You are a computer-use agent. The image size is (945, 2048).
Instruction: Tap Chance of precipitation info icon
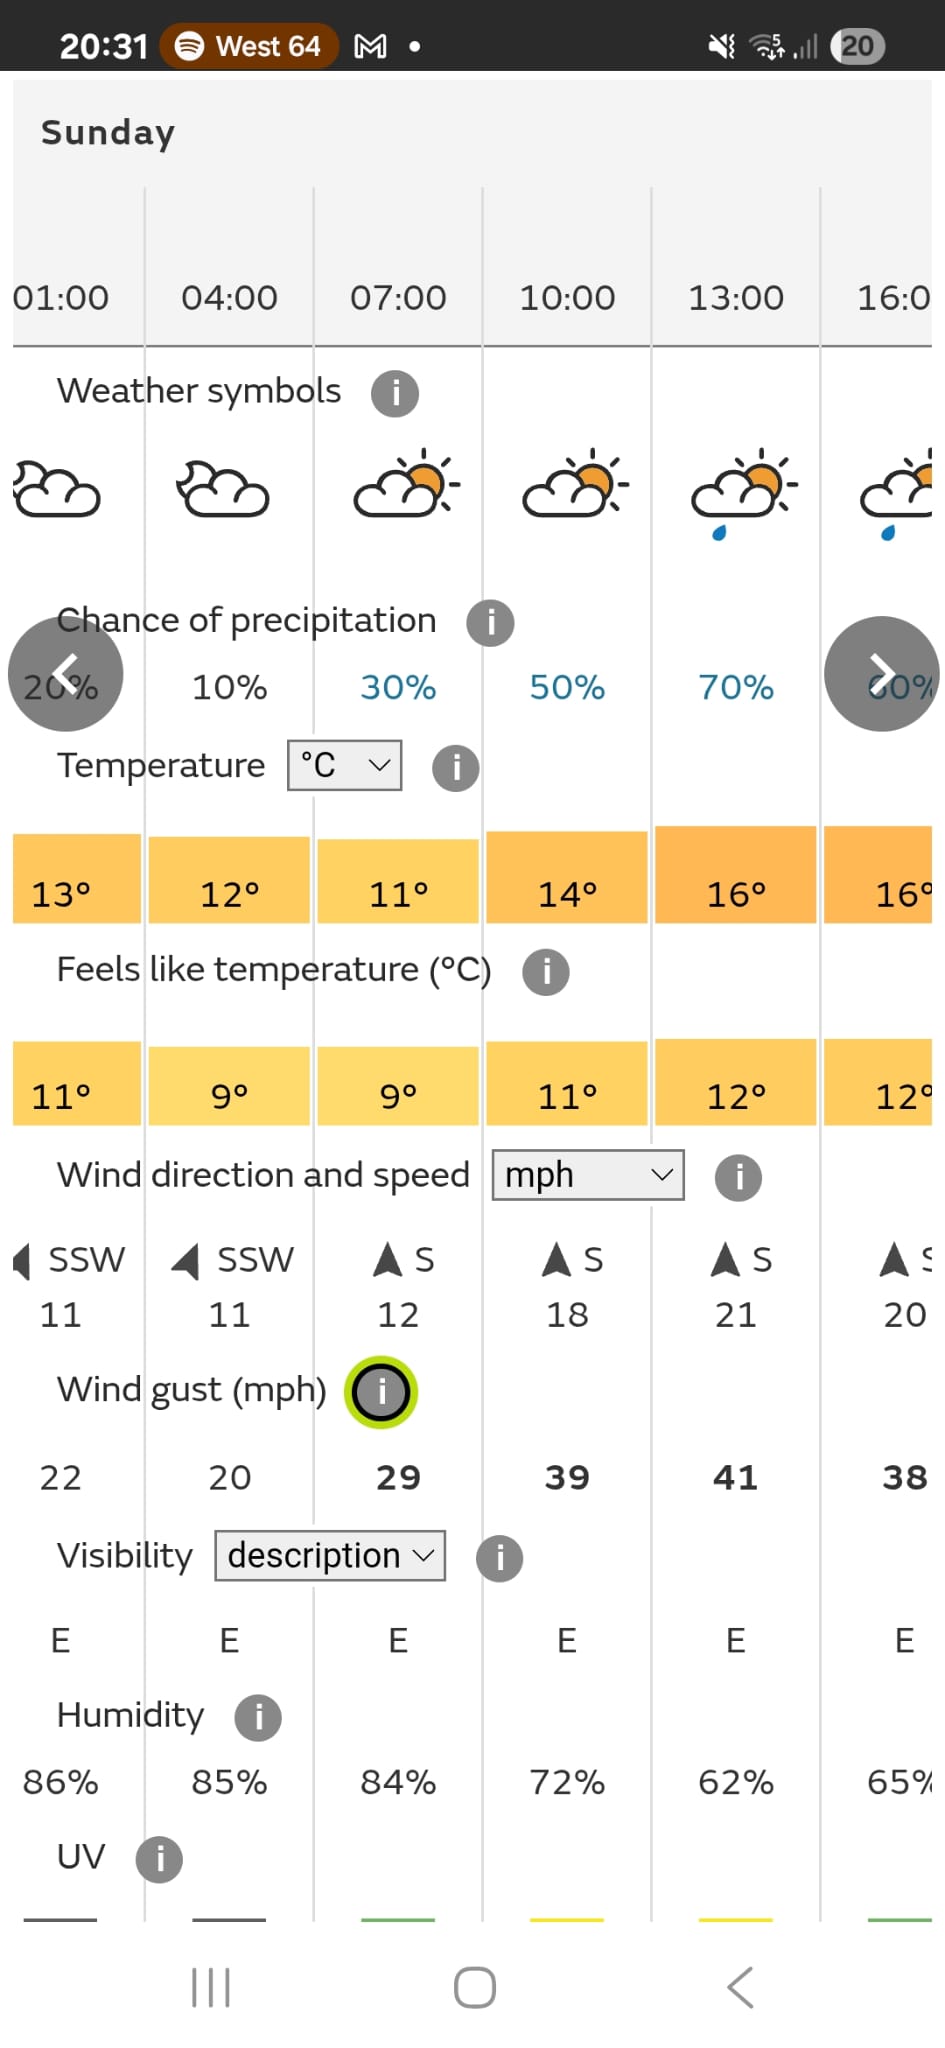click(490, 623)
